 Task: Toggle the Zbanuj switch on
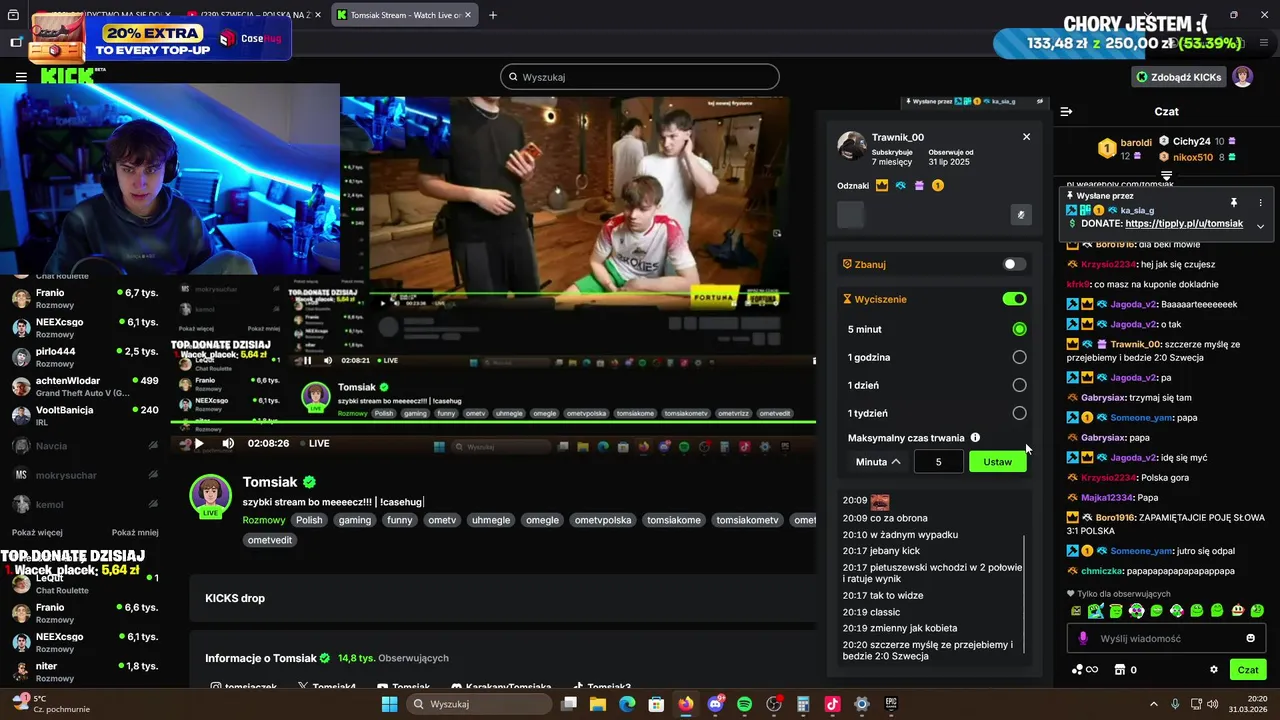coord(1014,264)
